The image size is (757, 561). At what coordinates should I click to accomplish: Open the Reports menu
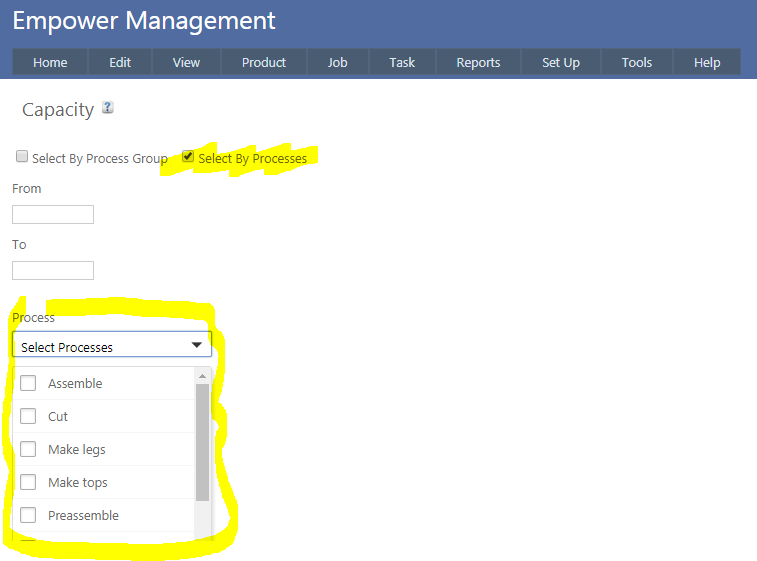coord(478,62)
